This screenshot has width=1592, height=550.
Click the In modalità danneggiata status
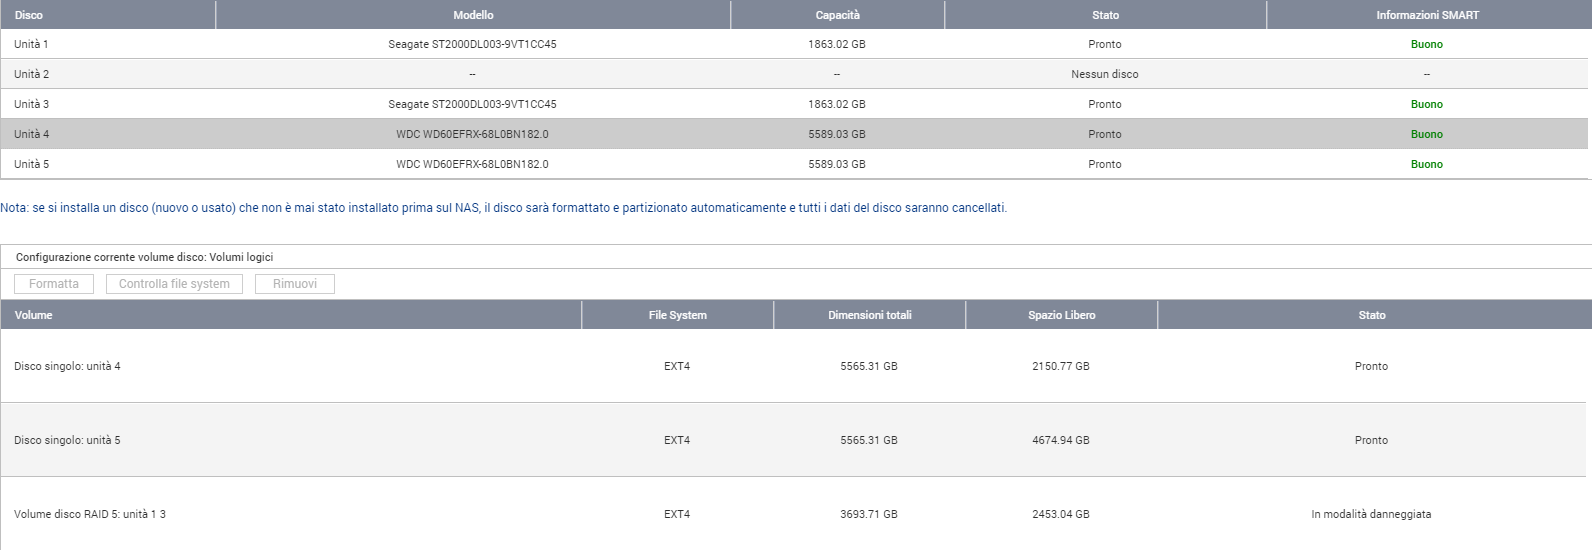pos(1371,514)
